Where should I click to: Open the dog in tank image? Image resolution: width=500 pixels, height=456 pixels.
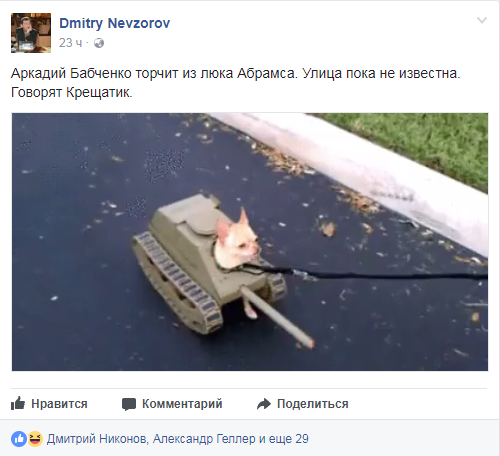250,242
